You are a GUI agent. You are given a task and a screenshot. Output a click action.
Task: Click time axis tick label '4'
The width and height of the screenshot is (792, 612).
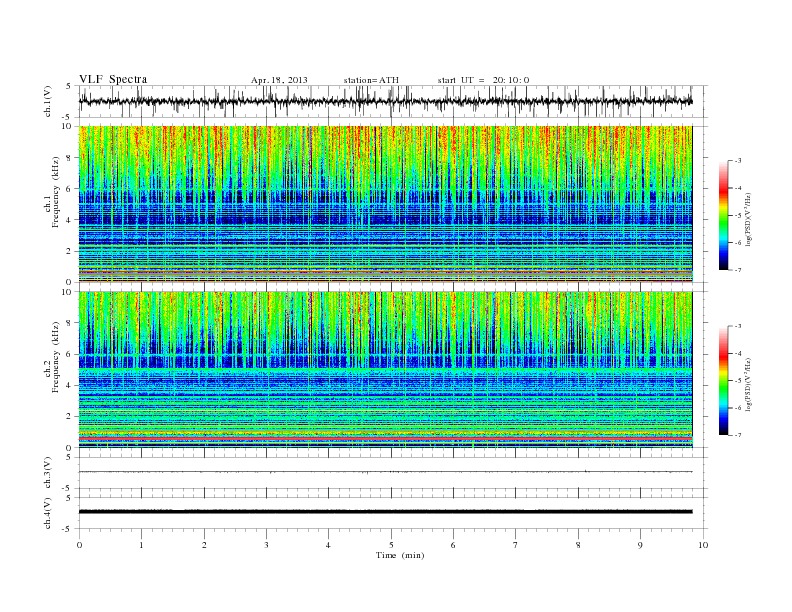(328, 545)
